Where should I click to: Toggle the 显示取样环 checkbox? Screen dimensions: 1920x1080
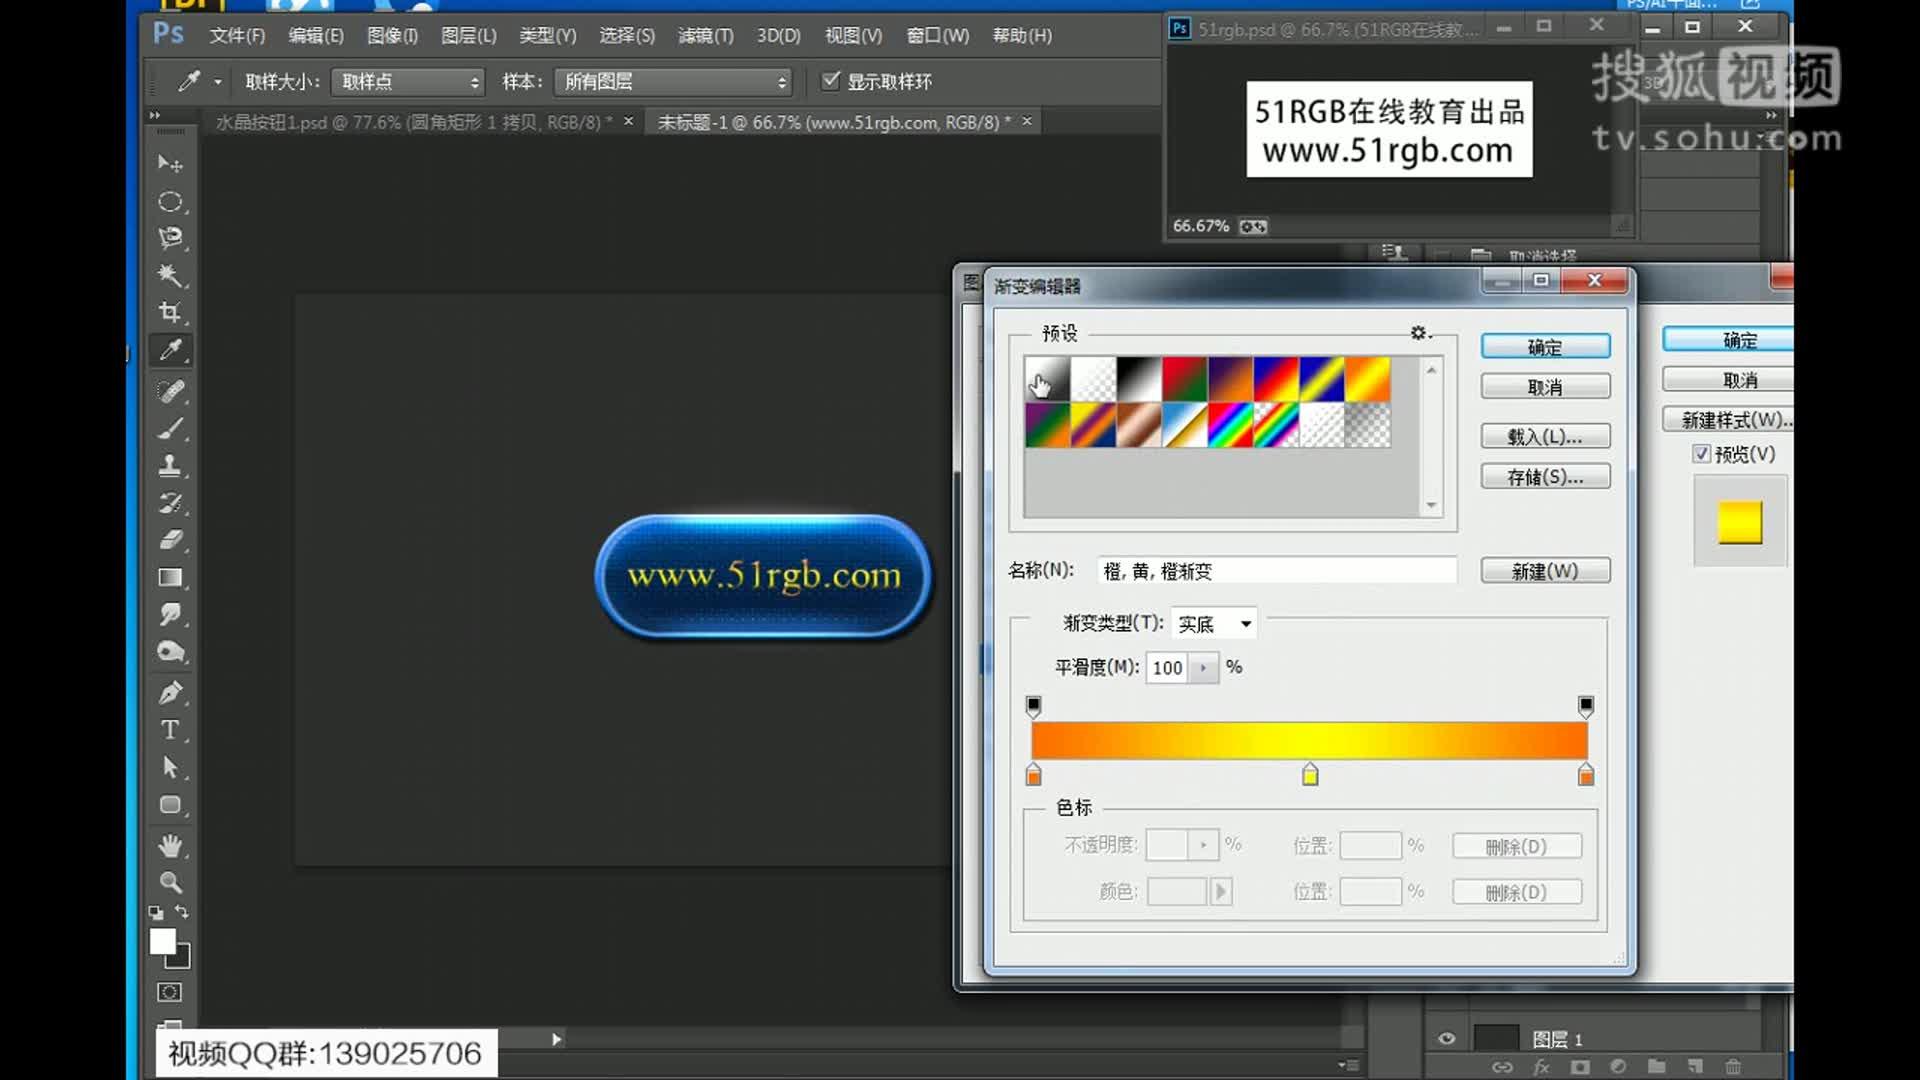832,81
